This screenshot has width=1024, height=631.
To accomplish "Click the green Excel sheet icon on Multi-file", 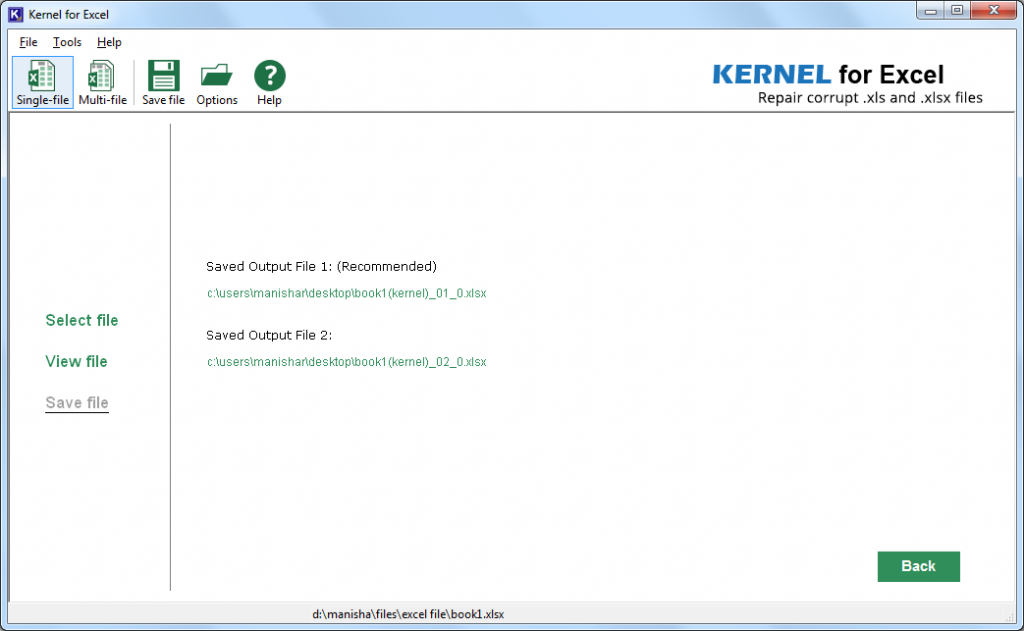I will (101, 72).
